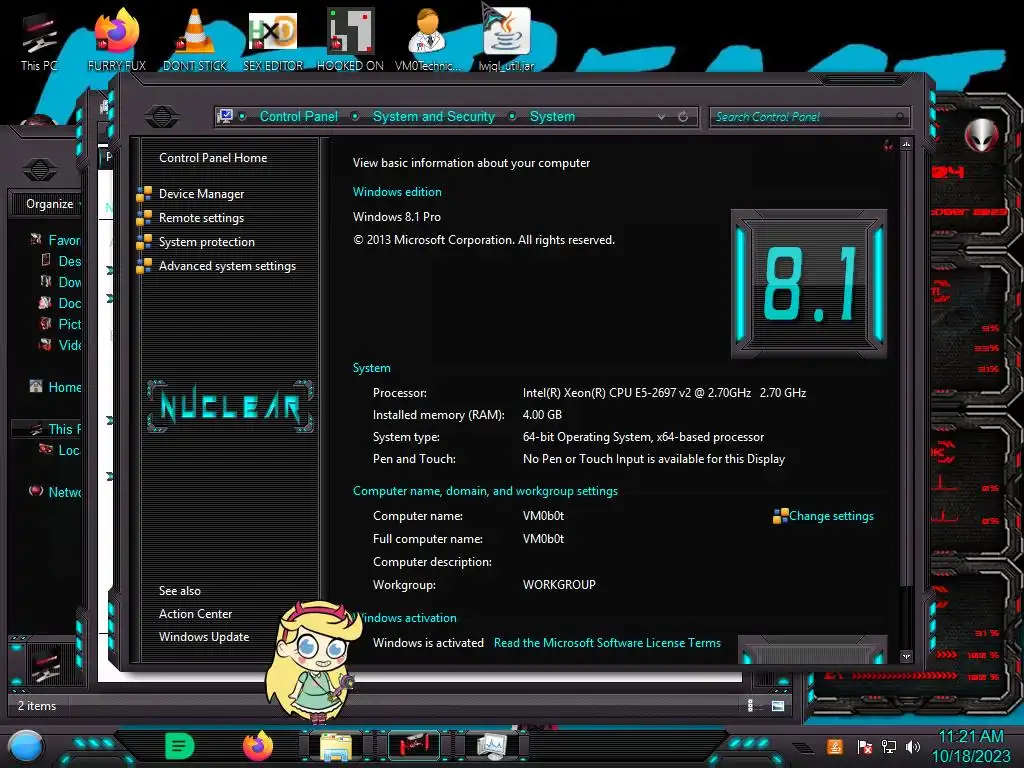This screenshot has width=1024, height=768.
Task: Open the lwjgl_util.jar desktop file
Action: coord(506,40)
